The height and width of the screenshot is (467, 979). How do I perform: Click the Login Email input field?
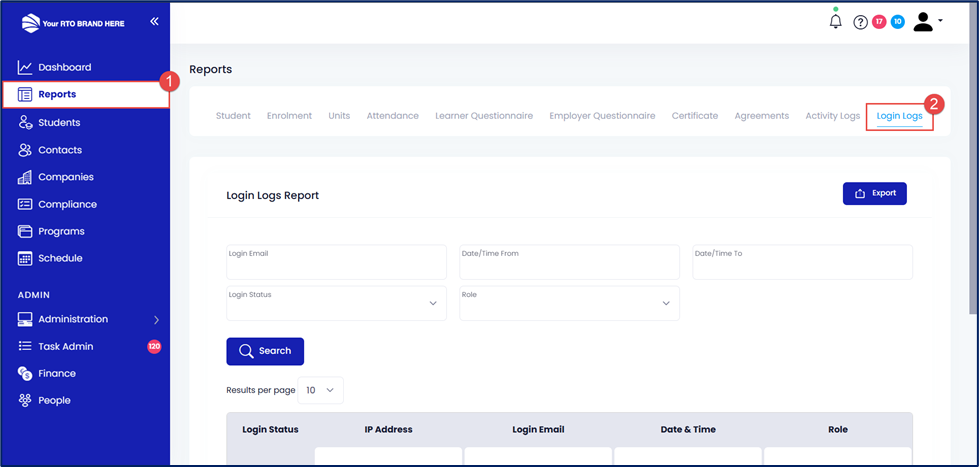click(x=336, y=262)
